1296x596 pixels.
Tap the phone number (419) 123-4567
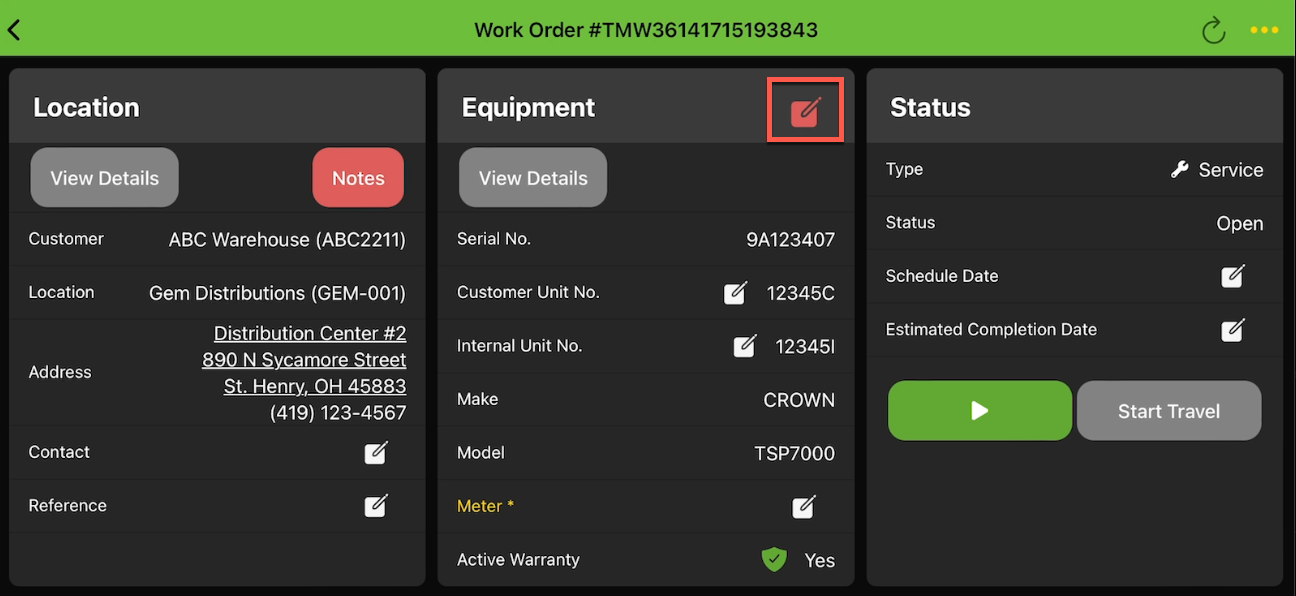pos(338,413)
